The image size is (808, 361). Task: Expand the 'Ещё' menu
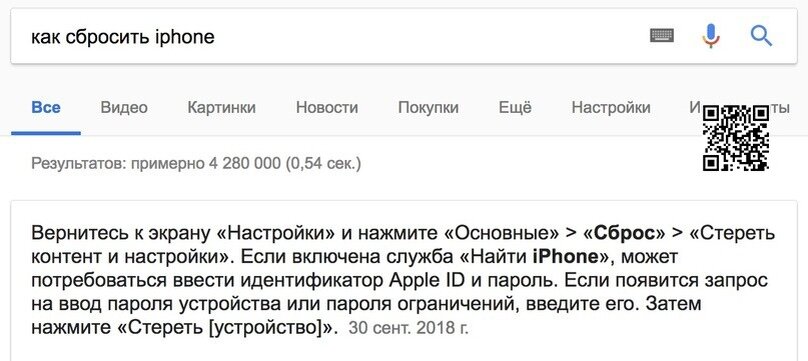(515, 108)
